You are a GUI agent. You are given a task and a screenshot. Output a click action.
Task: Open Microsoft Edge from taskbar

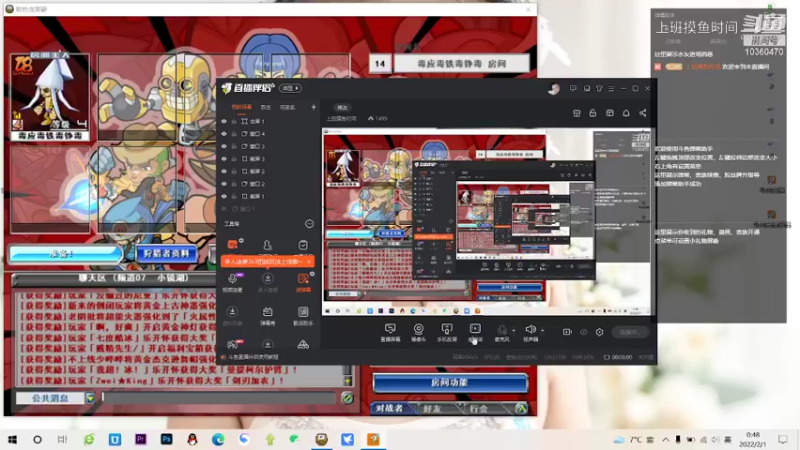pos(218,439)
